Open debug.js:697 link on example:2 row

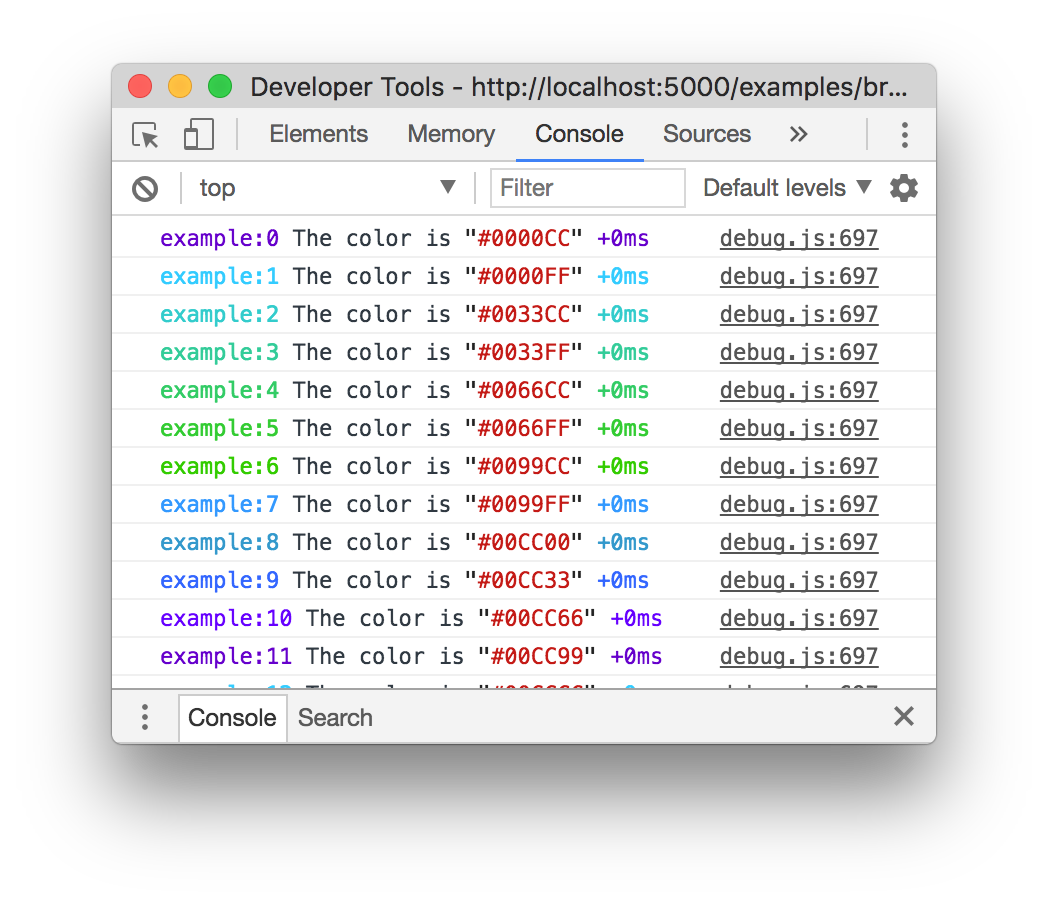[x=799, y=315]
